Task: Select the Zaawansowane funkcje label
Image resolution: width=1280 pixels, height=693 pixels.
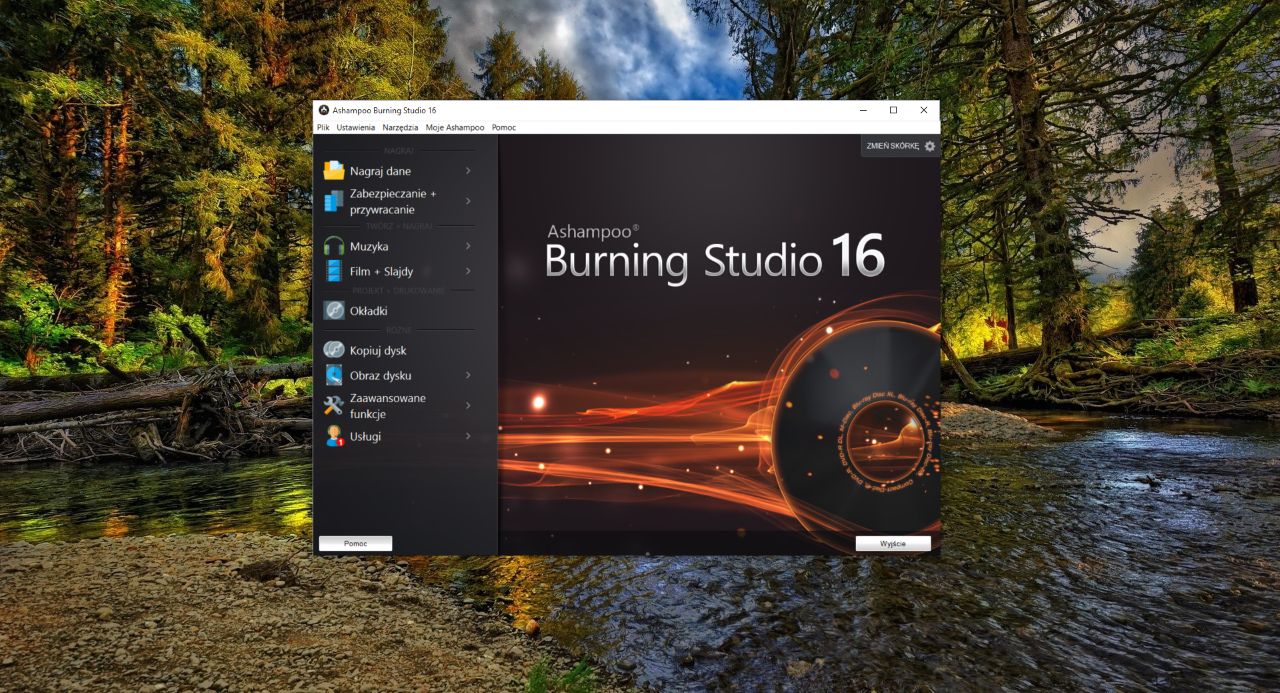Action: coord(388,405)
